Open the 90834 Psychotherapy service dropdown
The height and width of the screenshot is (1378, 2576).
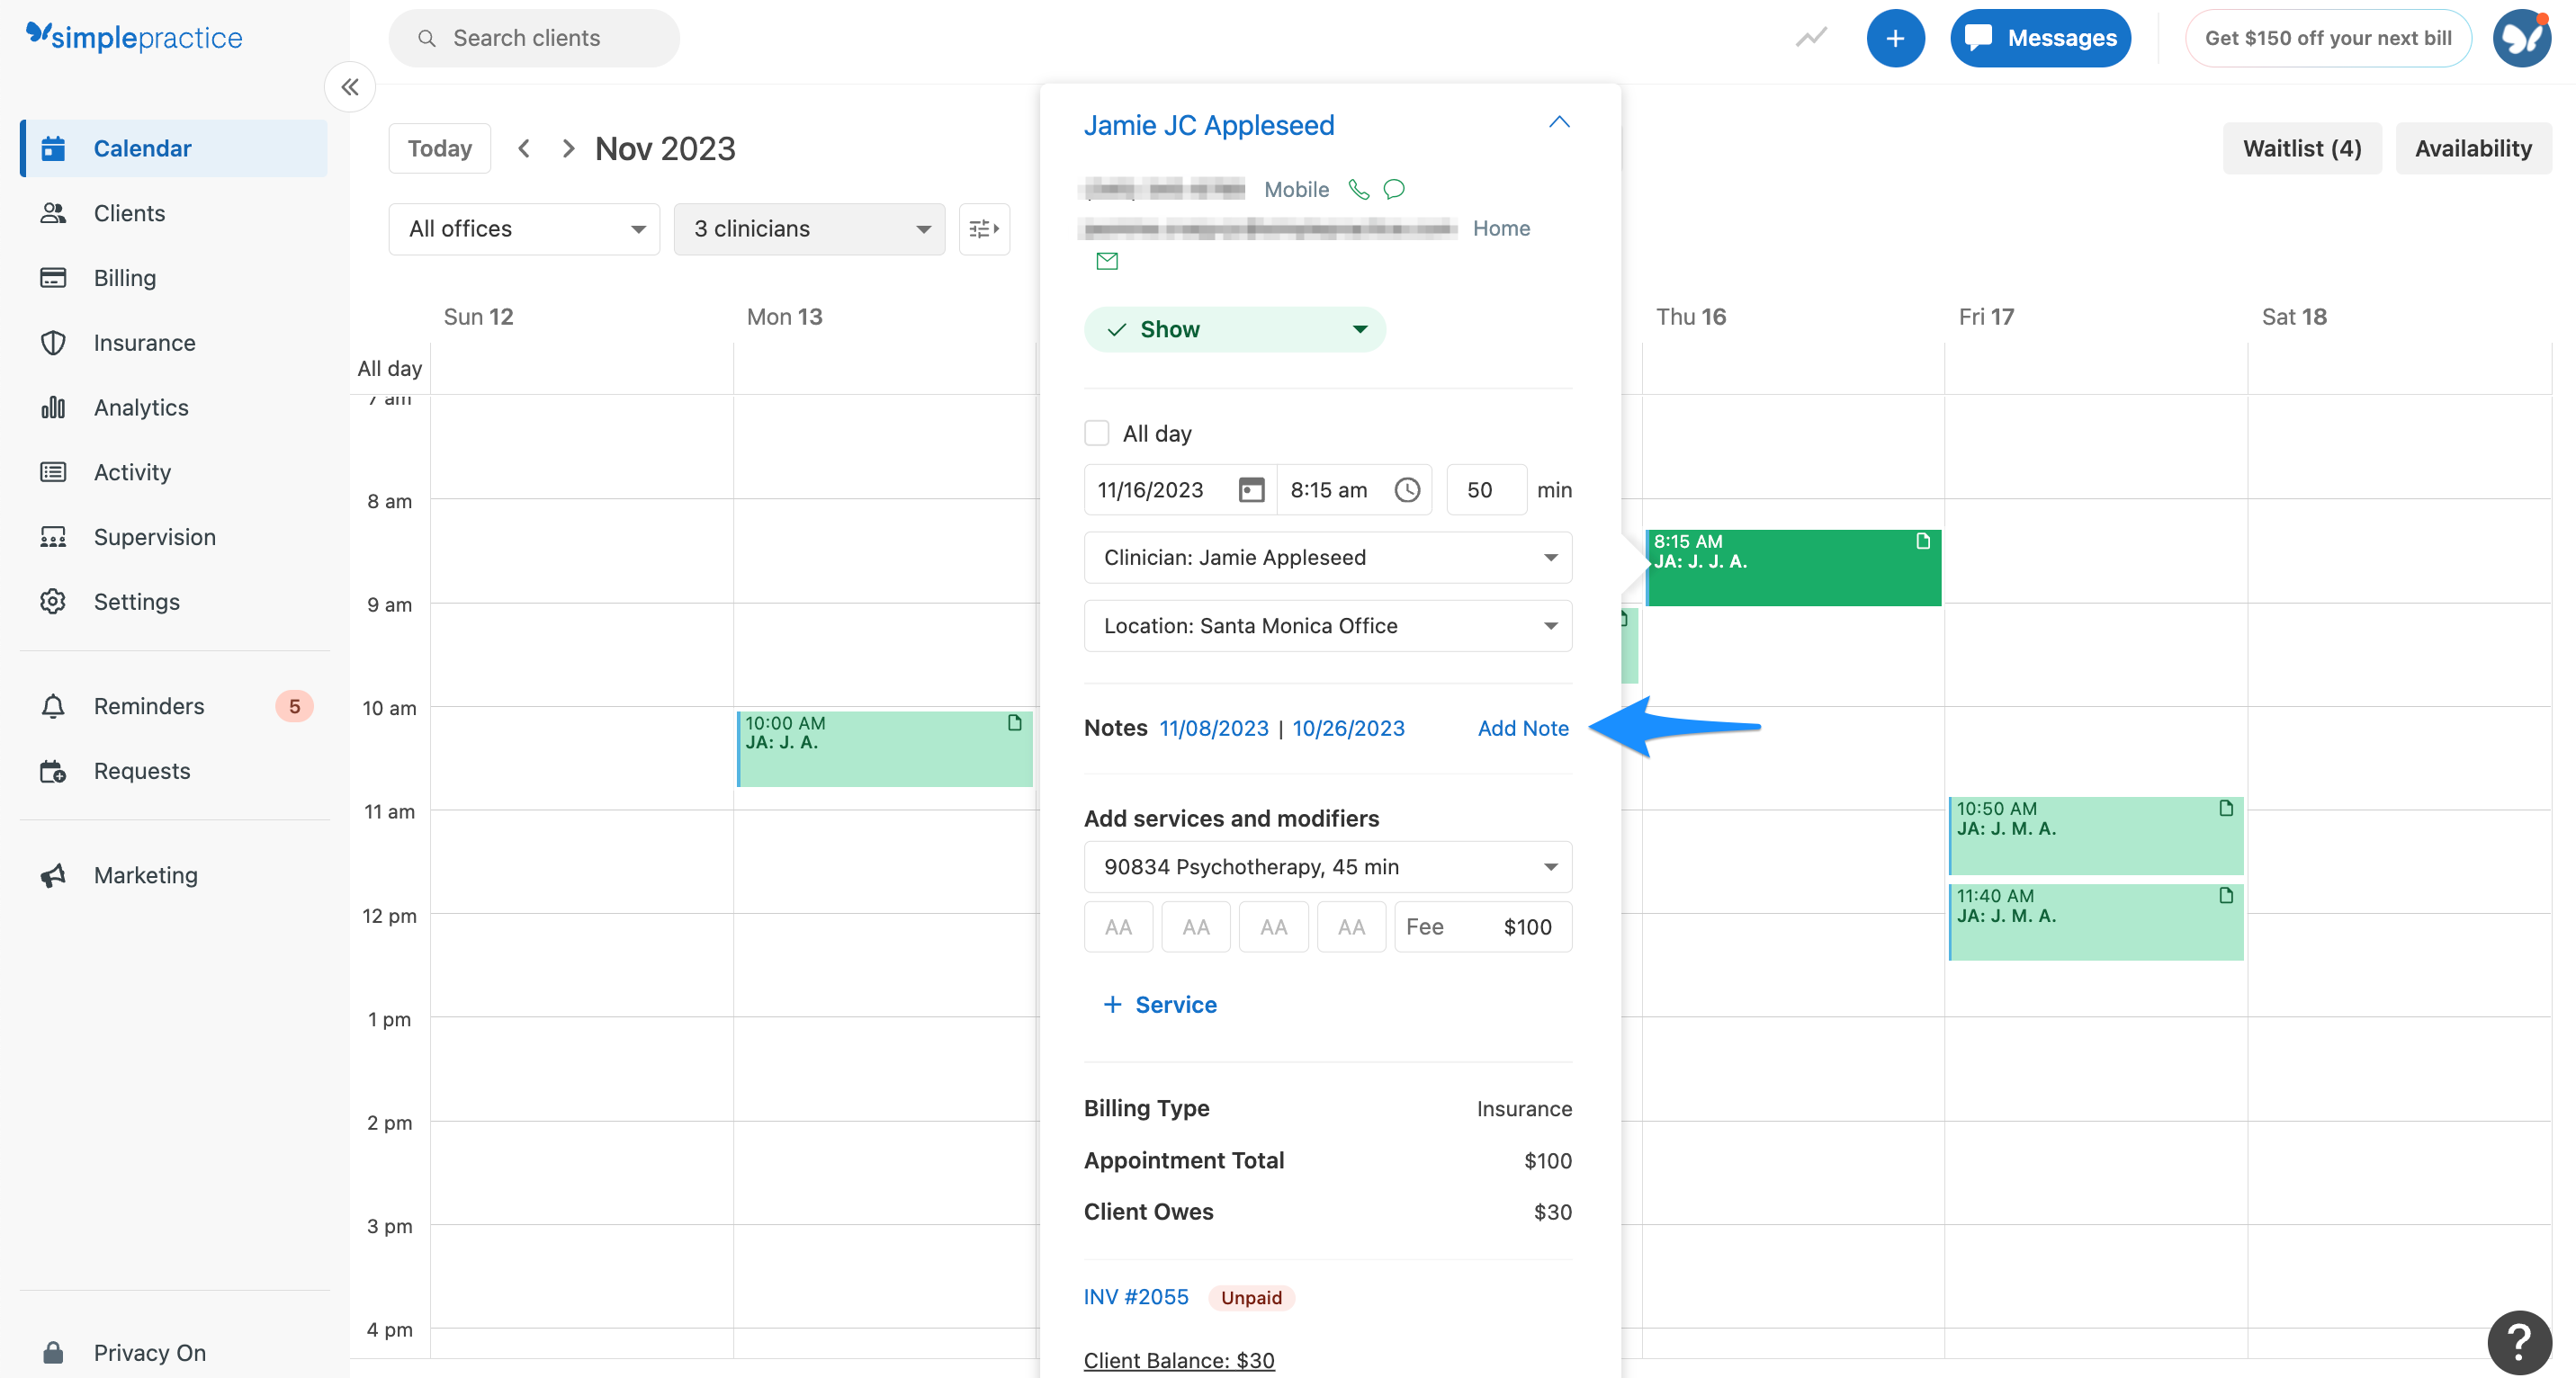(x=1327, y=867)
